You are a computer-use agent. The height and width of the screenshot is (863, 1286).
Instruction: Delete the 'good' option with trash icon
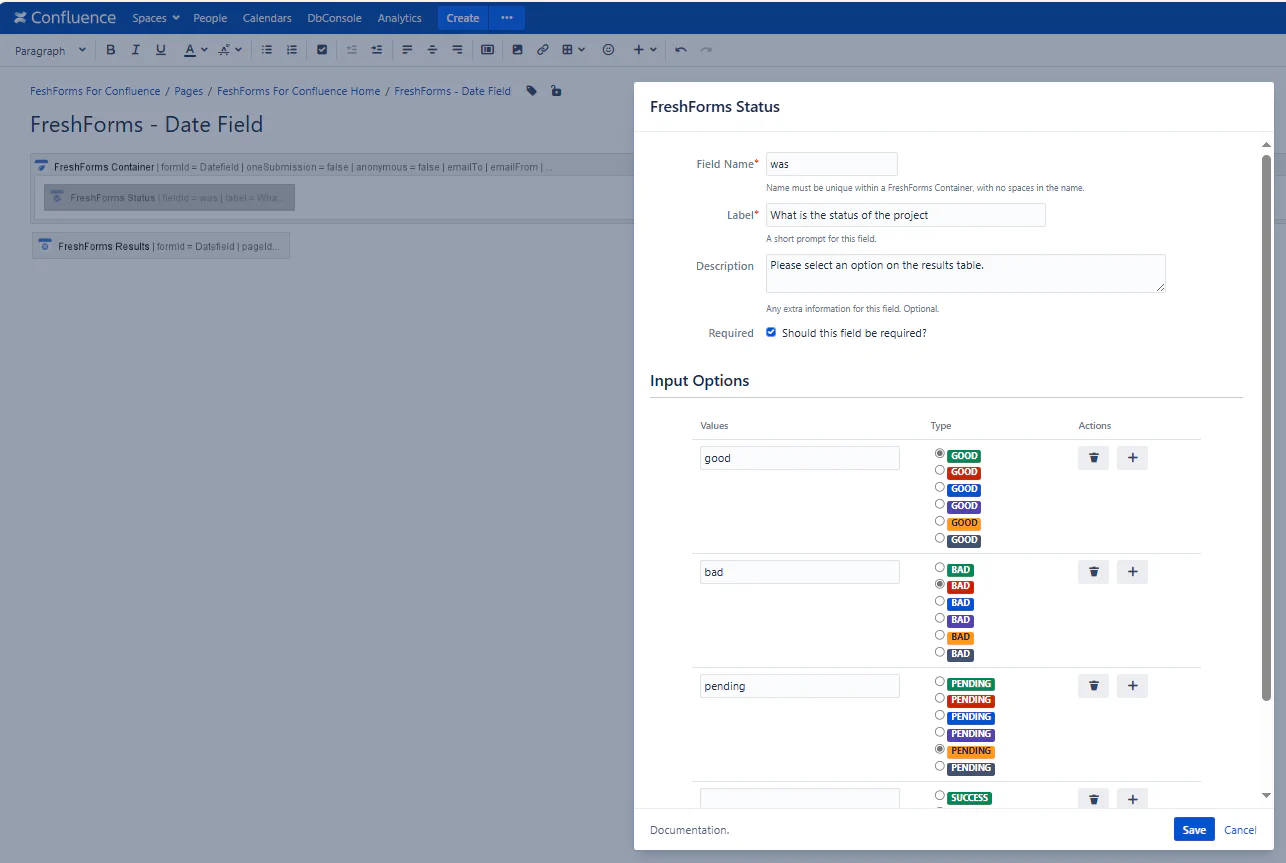click(x=1093, y=458)
